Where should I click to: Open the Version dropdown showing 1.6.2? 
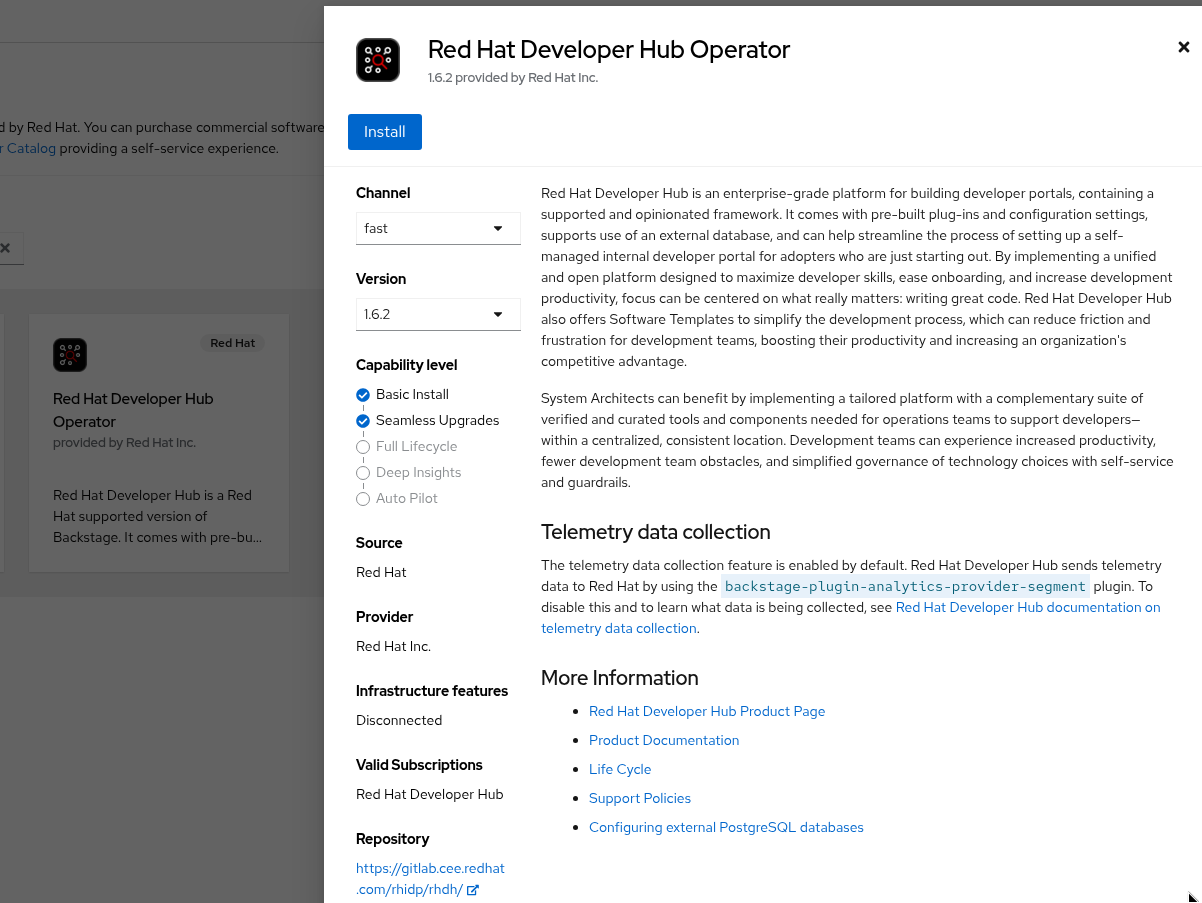pyautogui.click(x=438, y=314)
